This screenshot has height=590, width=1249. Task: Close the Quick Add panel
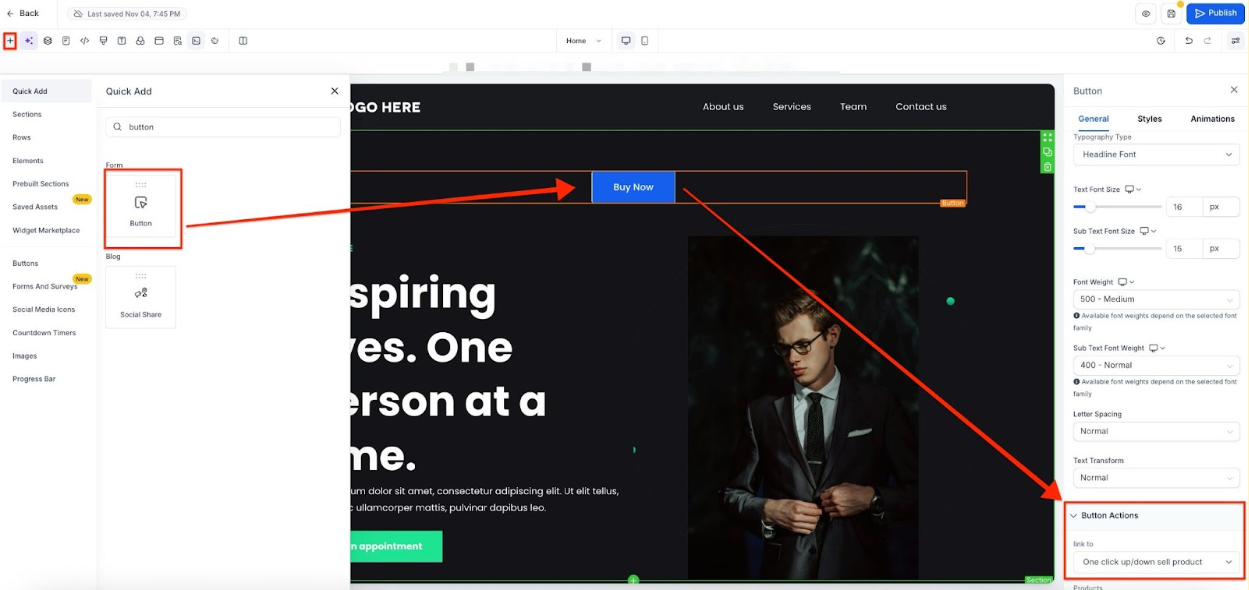(335, 91)
